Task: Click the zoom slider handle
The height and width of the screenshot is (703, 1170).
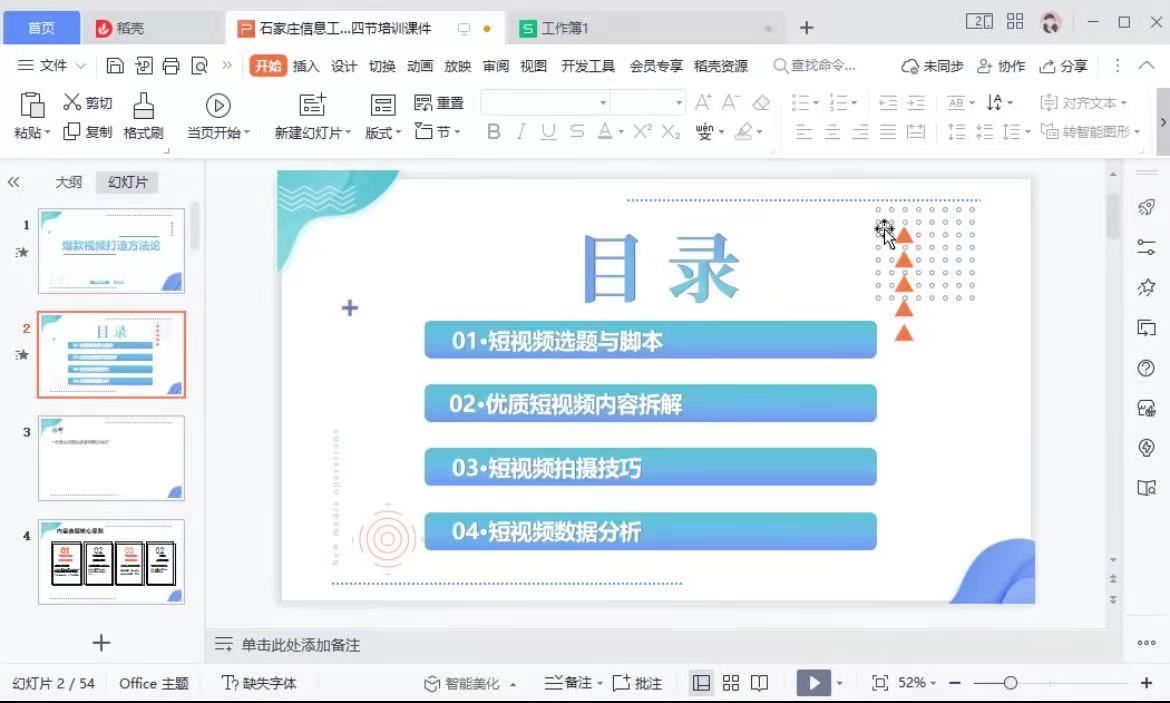Action: pyautogui.click(x=1010, y=683)
